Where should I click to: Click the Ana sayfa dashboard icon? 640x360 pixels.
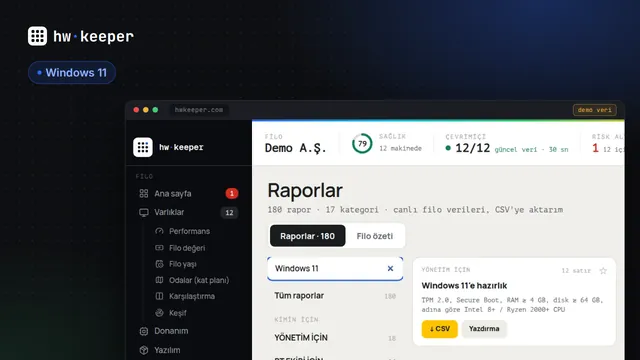(144, 193)
